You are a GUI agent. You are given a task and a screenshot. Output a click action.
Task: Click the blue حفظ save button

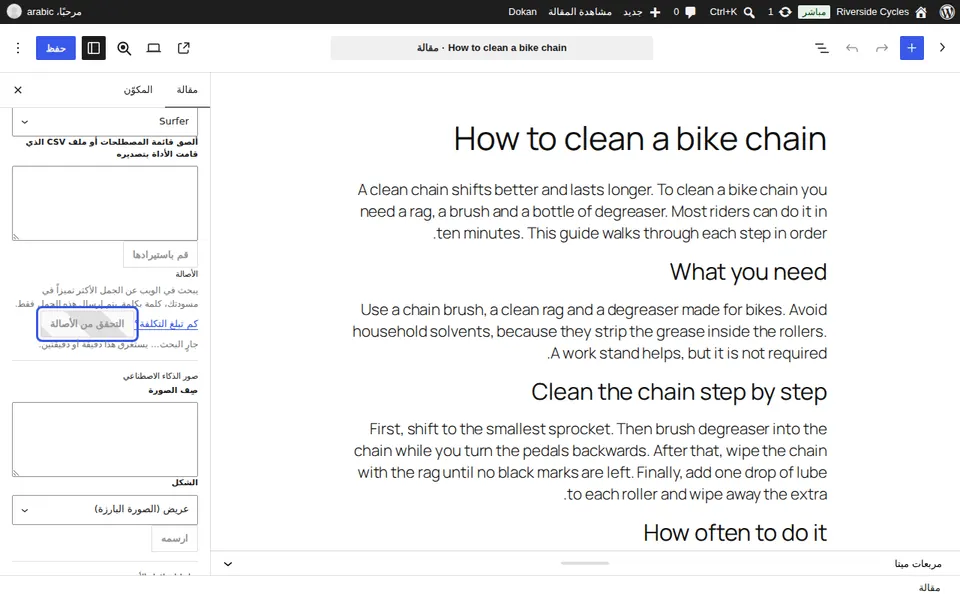click(x=56, y=48)
